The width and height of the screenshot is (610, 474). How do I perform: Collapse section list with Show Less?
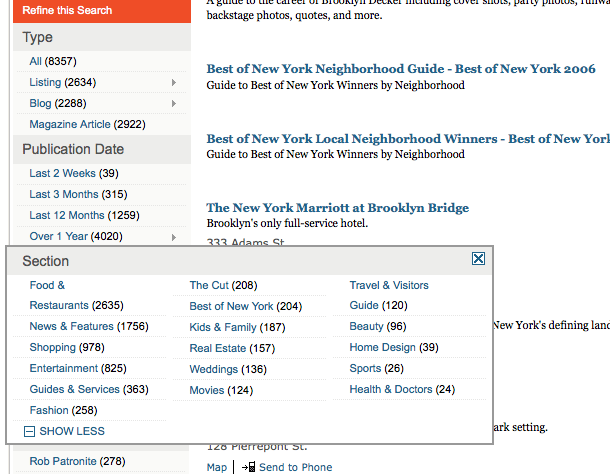point(64,432)
